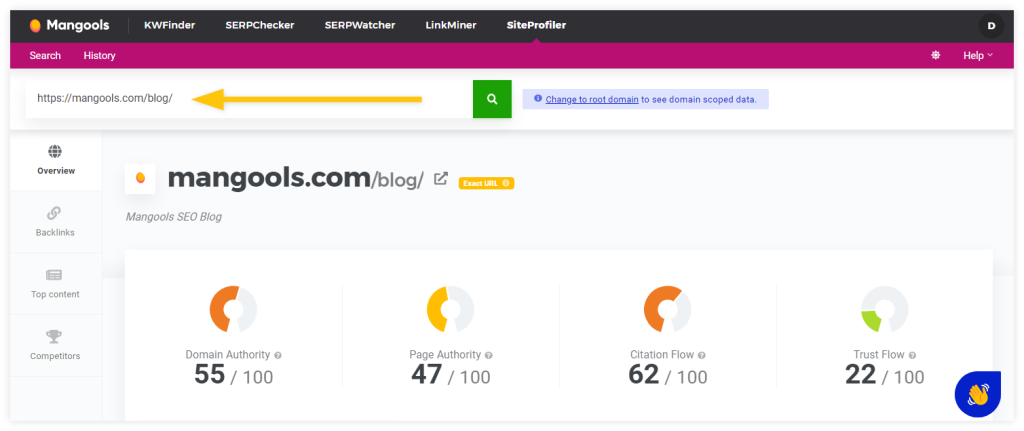
Task: Open the SERPWatcher tool
Action: coord(360,25)
